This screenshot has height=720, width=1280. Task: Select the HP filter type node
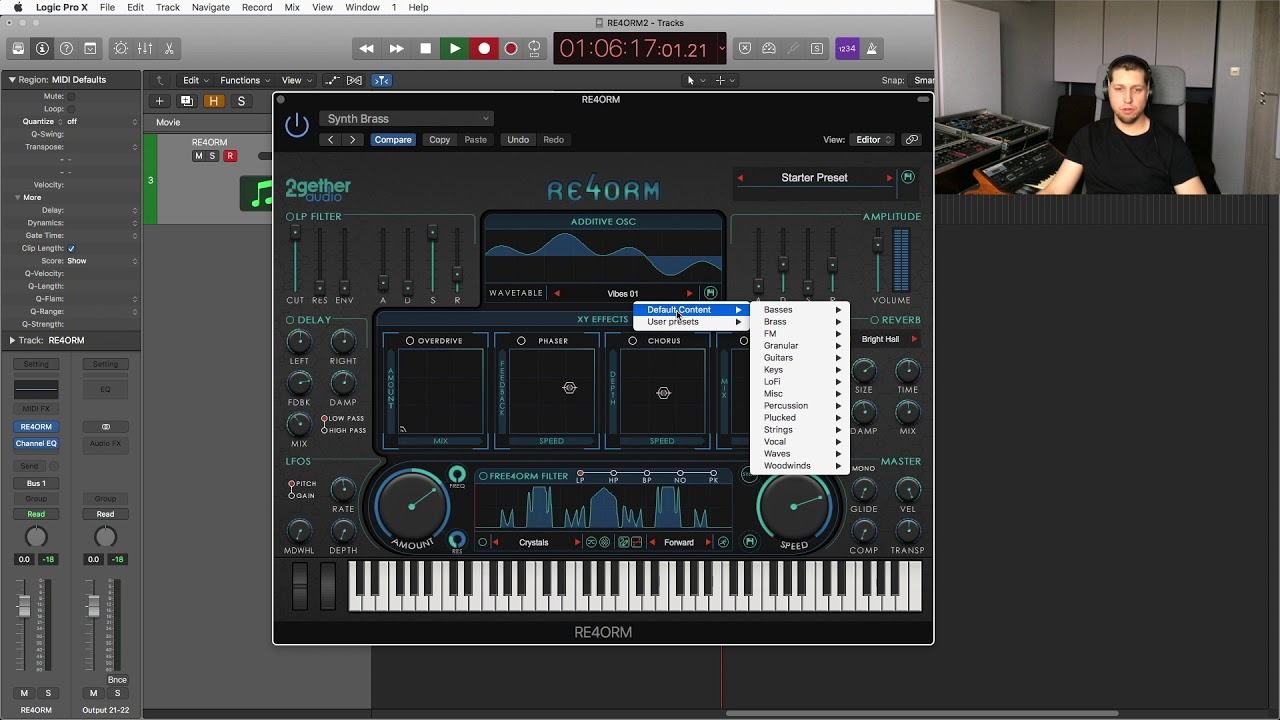(x=613, y=473)
